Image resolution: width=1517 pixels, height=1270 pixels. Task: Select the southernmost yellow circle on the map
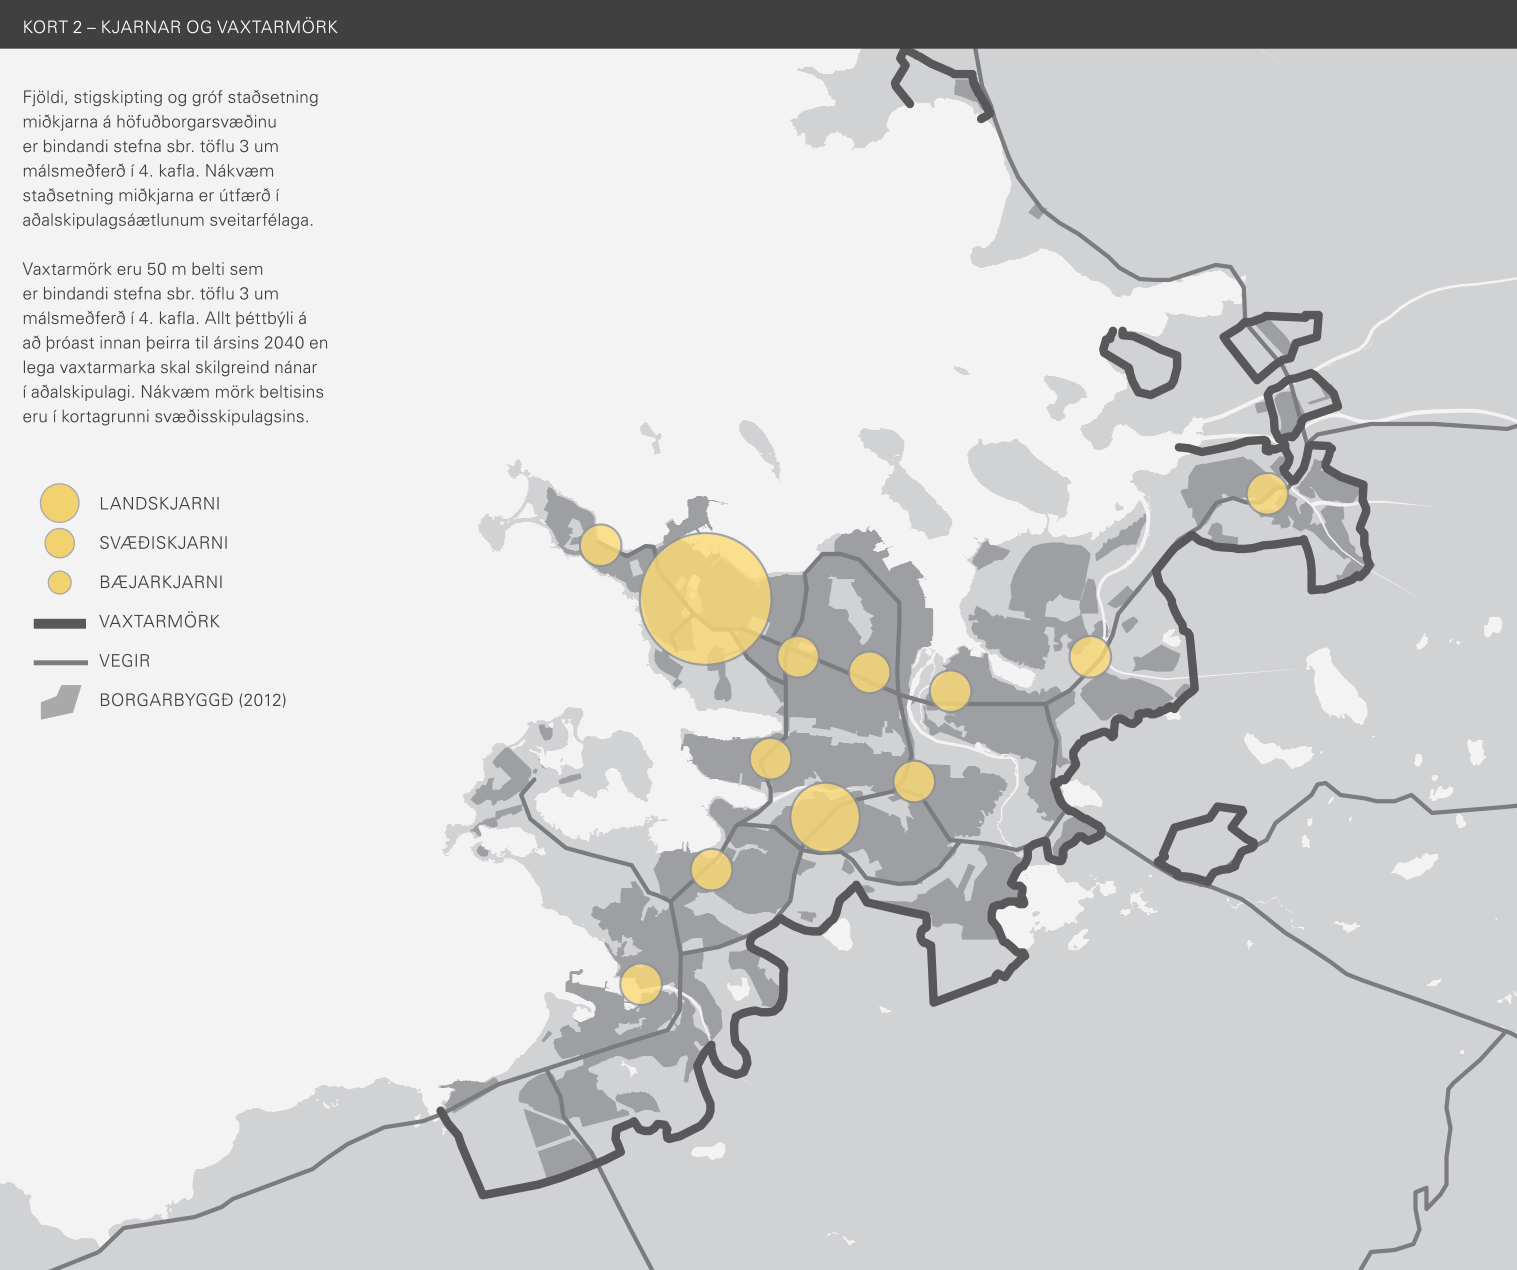641,984
